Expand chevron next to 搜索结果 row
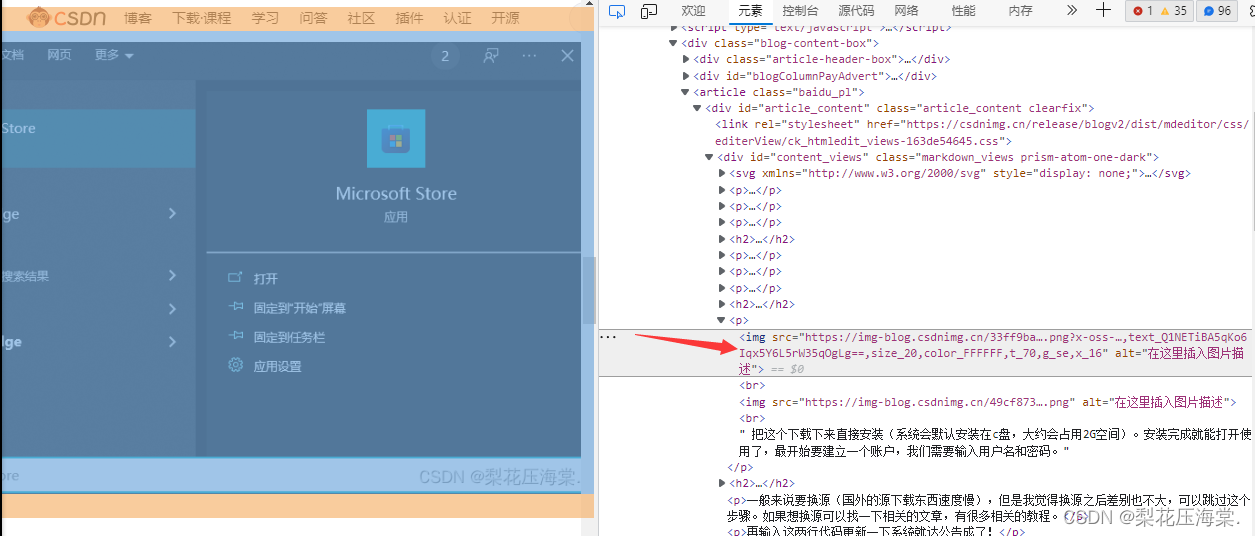1255x536 pixels. (172, 275)
